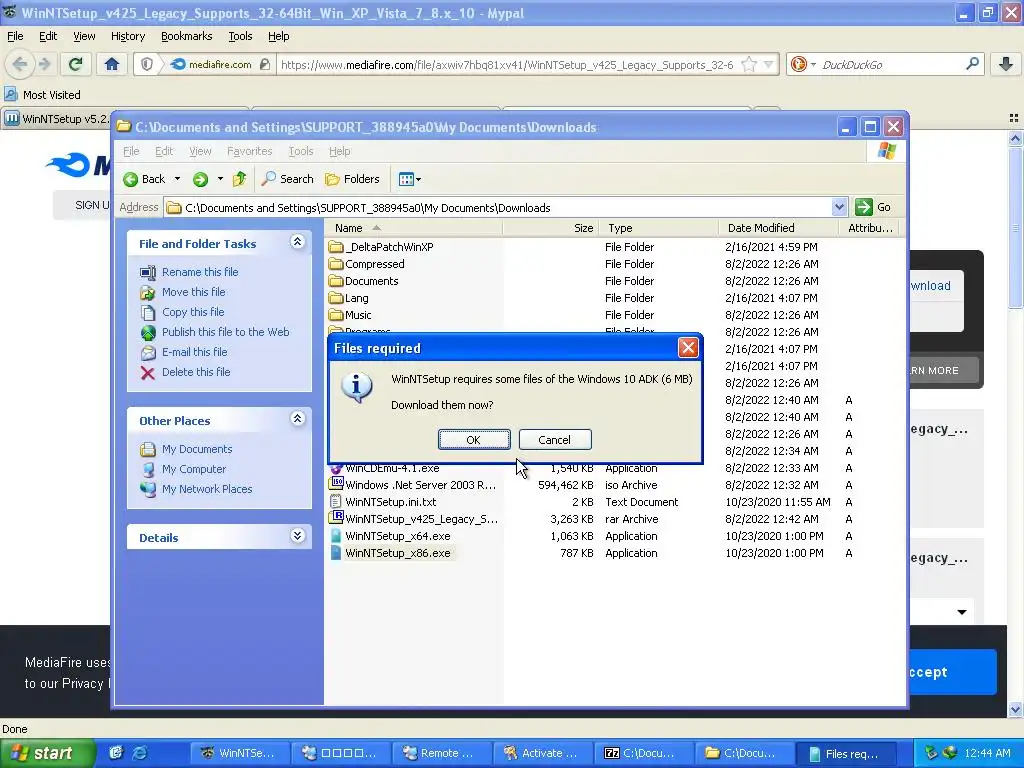This screenshot has height=768, width=1024.
Task: Open My Documents from Other Places
Action: (x=197, y=449)
